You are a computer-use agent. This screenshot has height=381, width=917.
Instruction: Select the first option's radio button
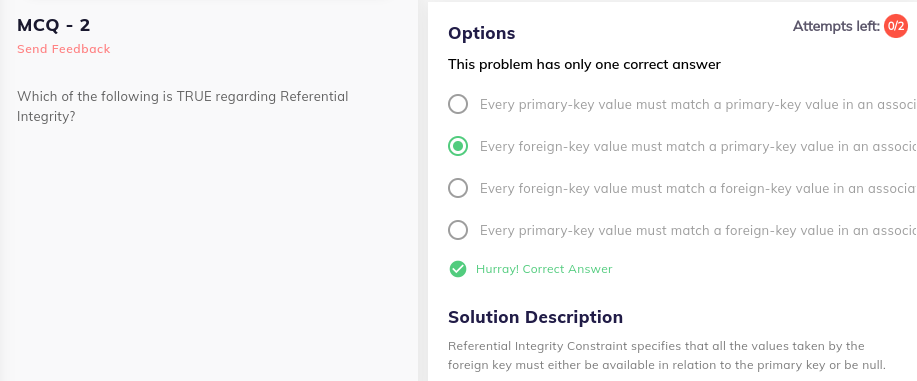[x=458, y=104]
